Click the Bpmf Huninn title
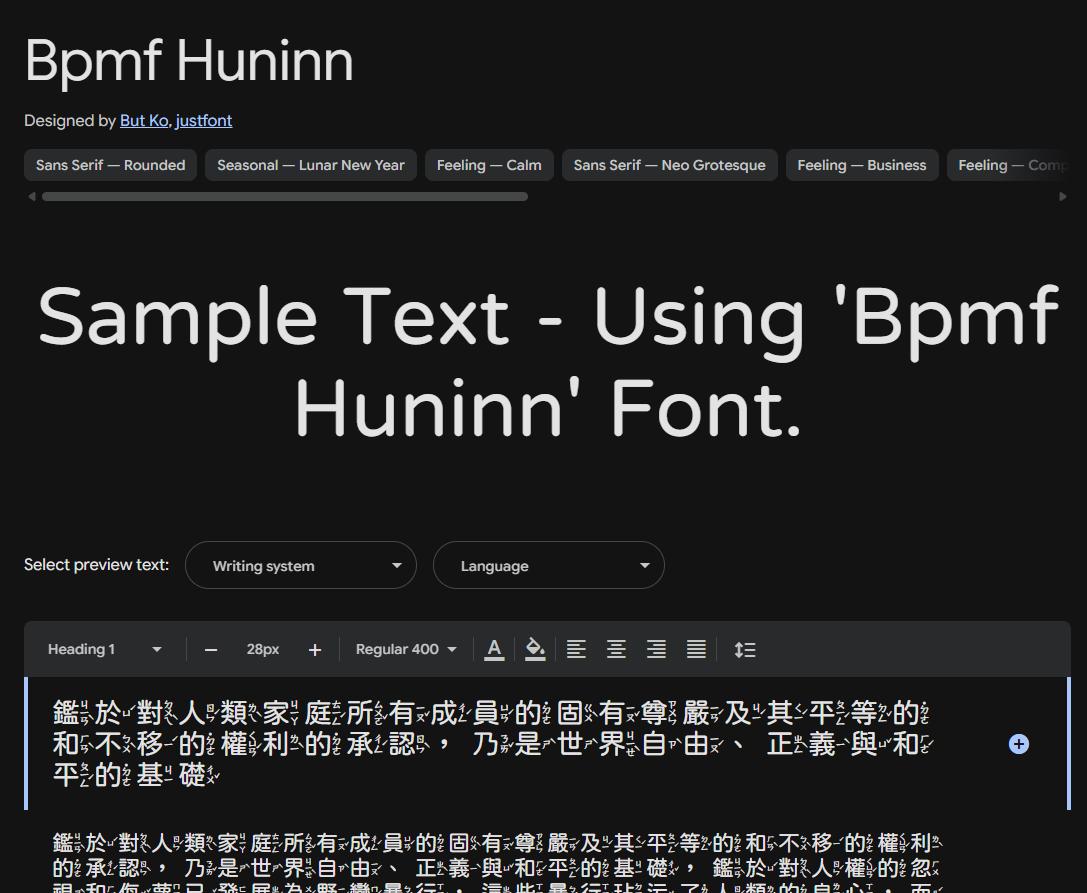Screen dimensions: 1087x893 189,61
